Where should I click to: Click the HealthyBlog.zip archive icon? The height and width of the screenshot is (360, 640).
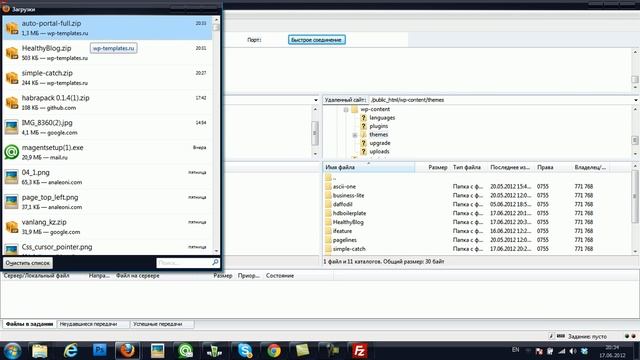[x=12, y=53]
